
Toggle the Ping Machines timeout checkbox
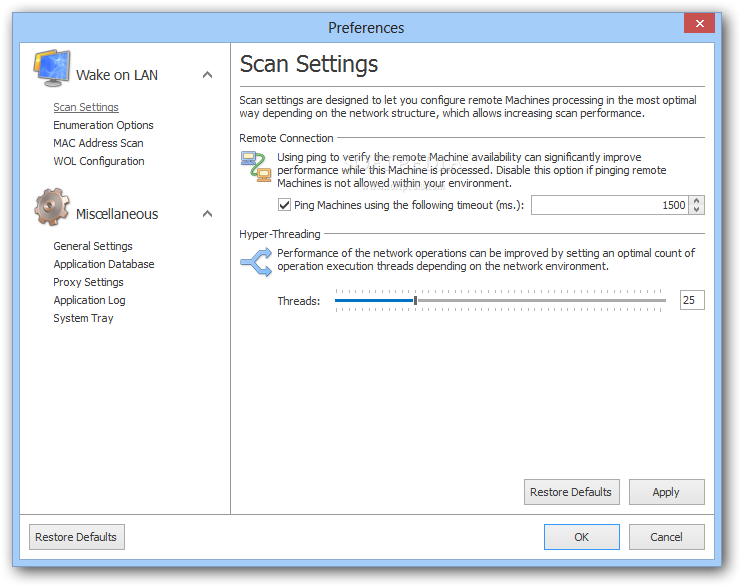[x=284, y=205]
